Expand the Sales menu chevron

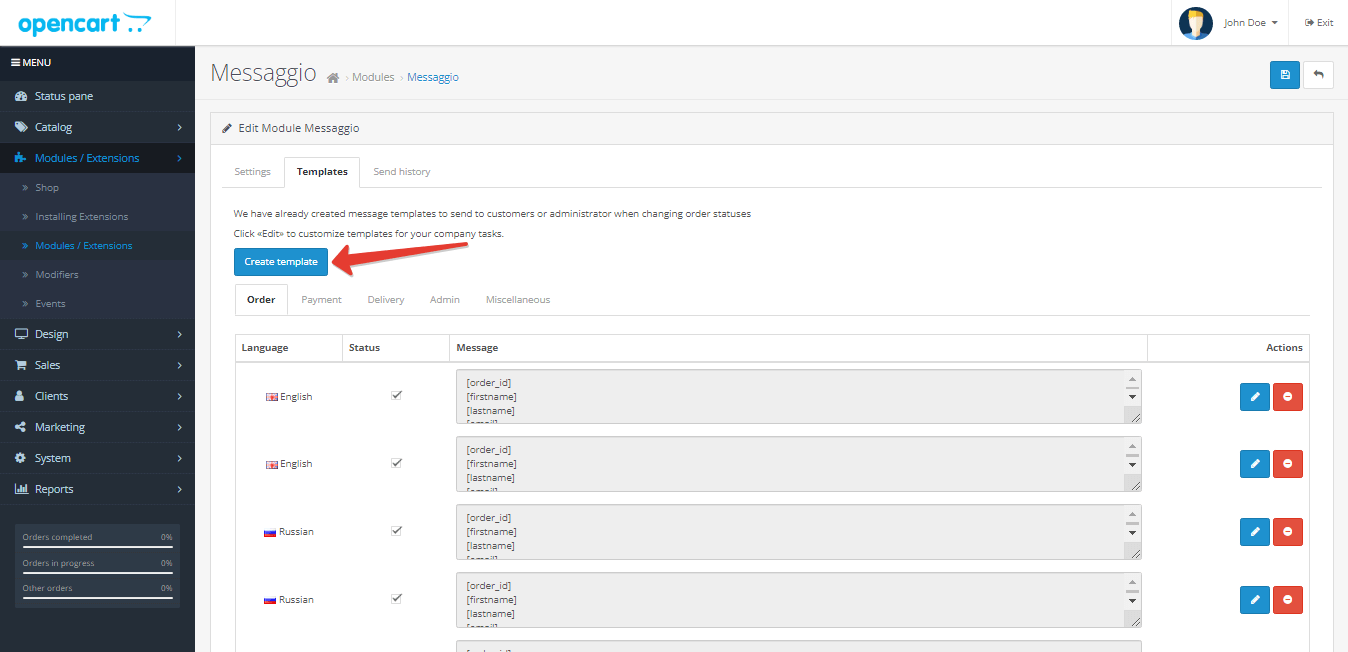pos(179,365)
